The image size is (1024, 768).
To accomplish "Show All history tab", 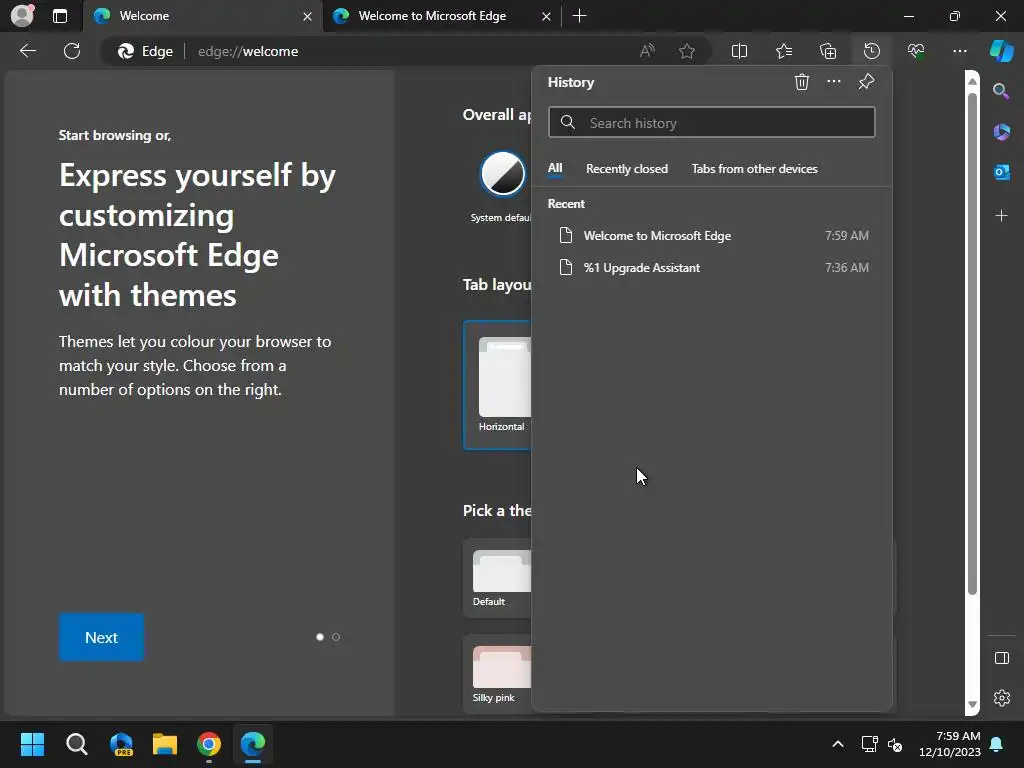I will click(555, 168).
